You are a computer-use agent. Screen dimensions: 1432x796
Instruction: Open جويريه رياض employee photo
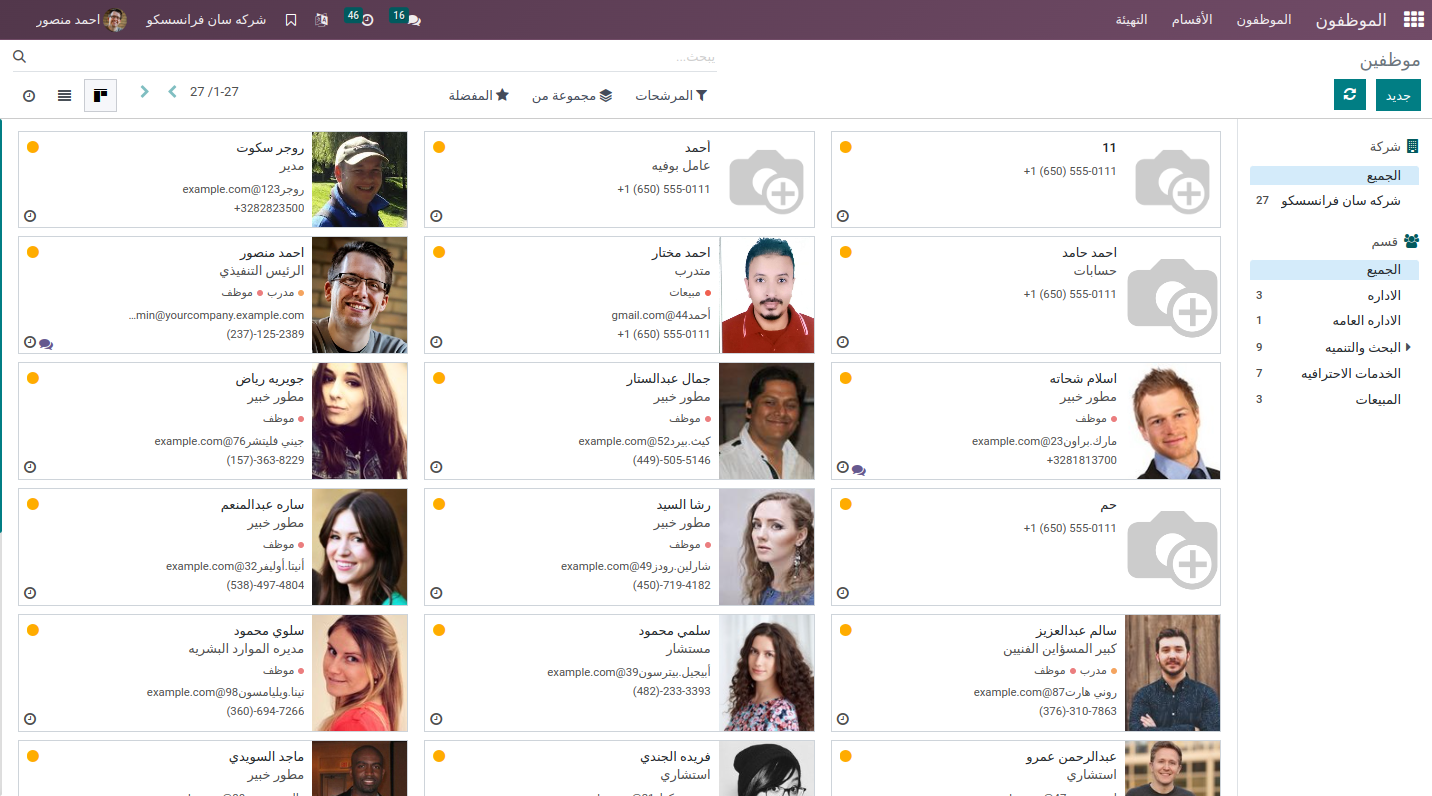pyautogui.click(x=360, y=421)
